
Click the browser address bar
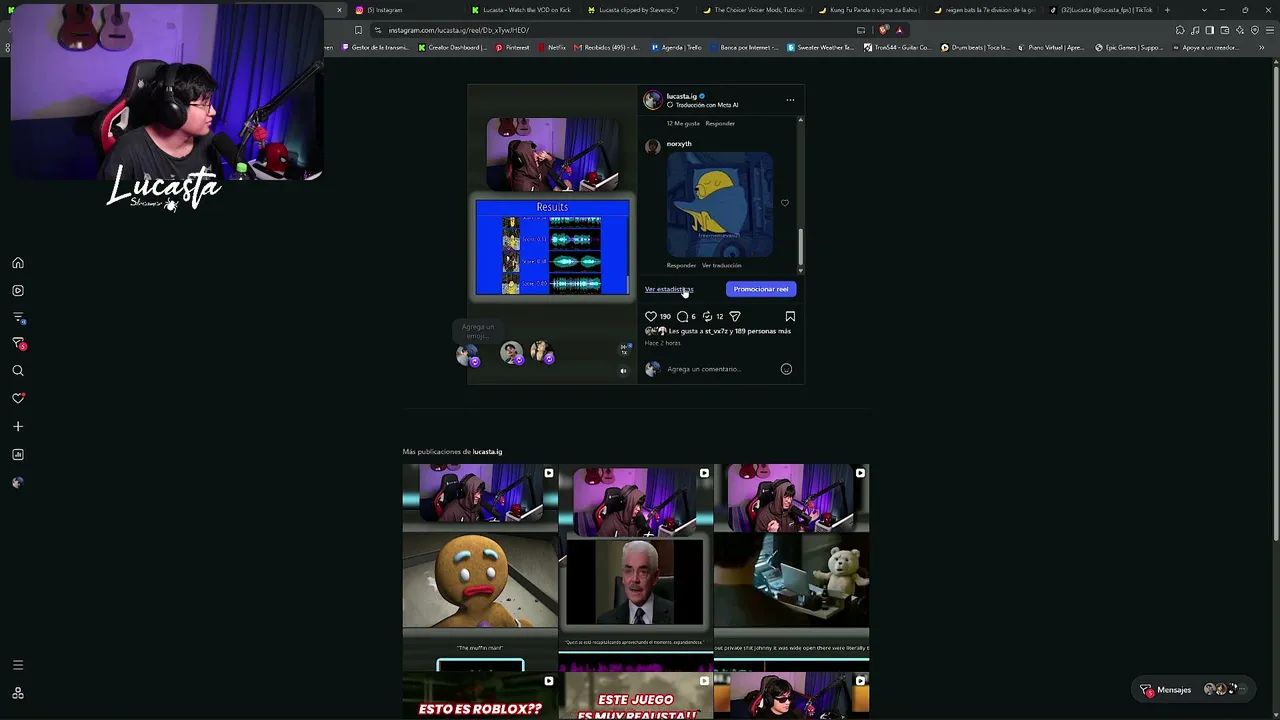click(x=610, y=30)
